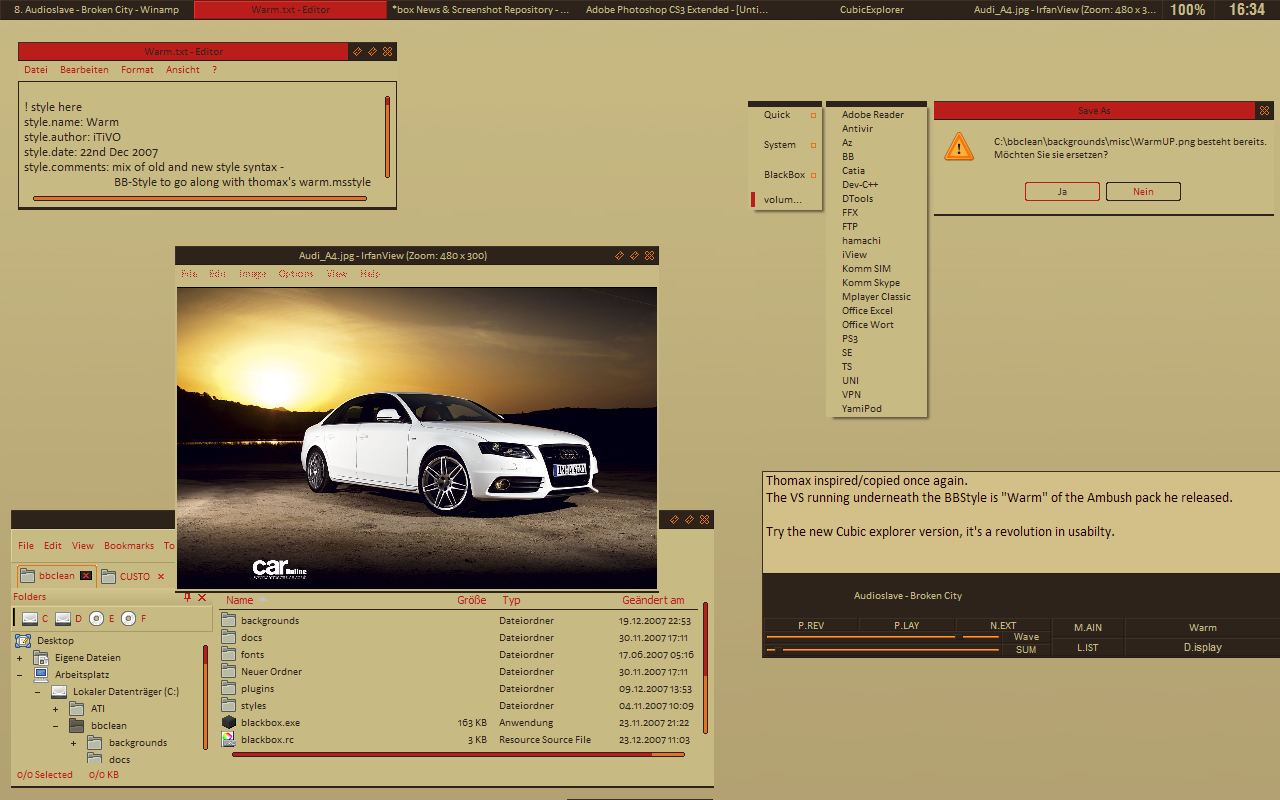Click Ja to replace the file
The height and width of the screenshot is (800, 1280).
[x=1062, y=192]
